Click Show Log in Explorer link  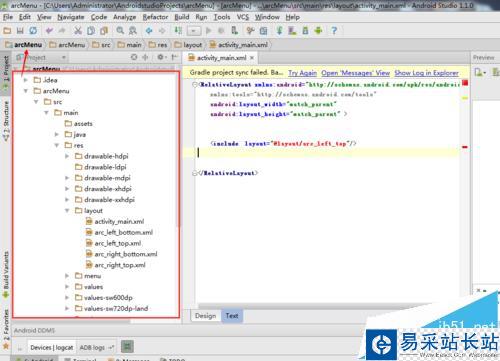click(x=426, y=73)
